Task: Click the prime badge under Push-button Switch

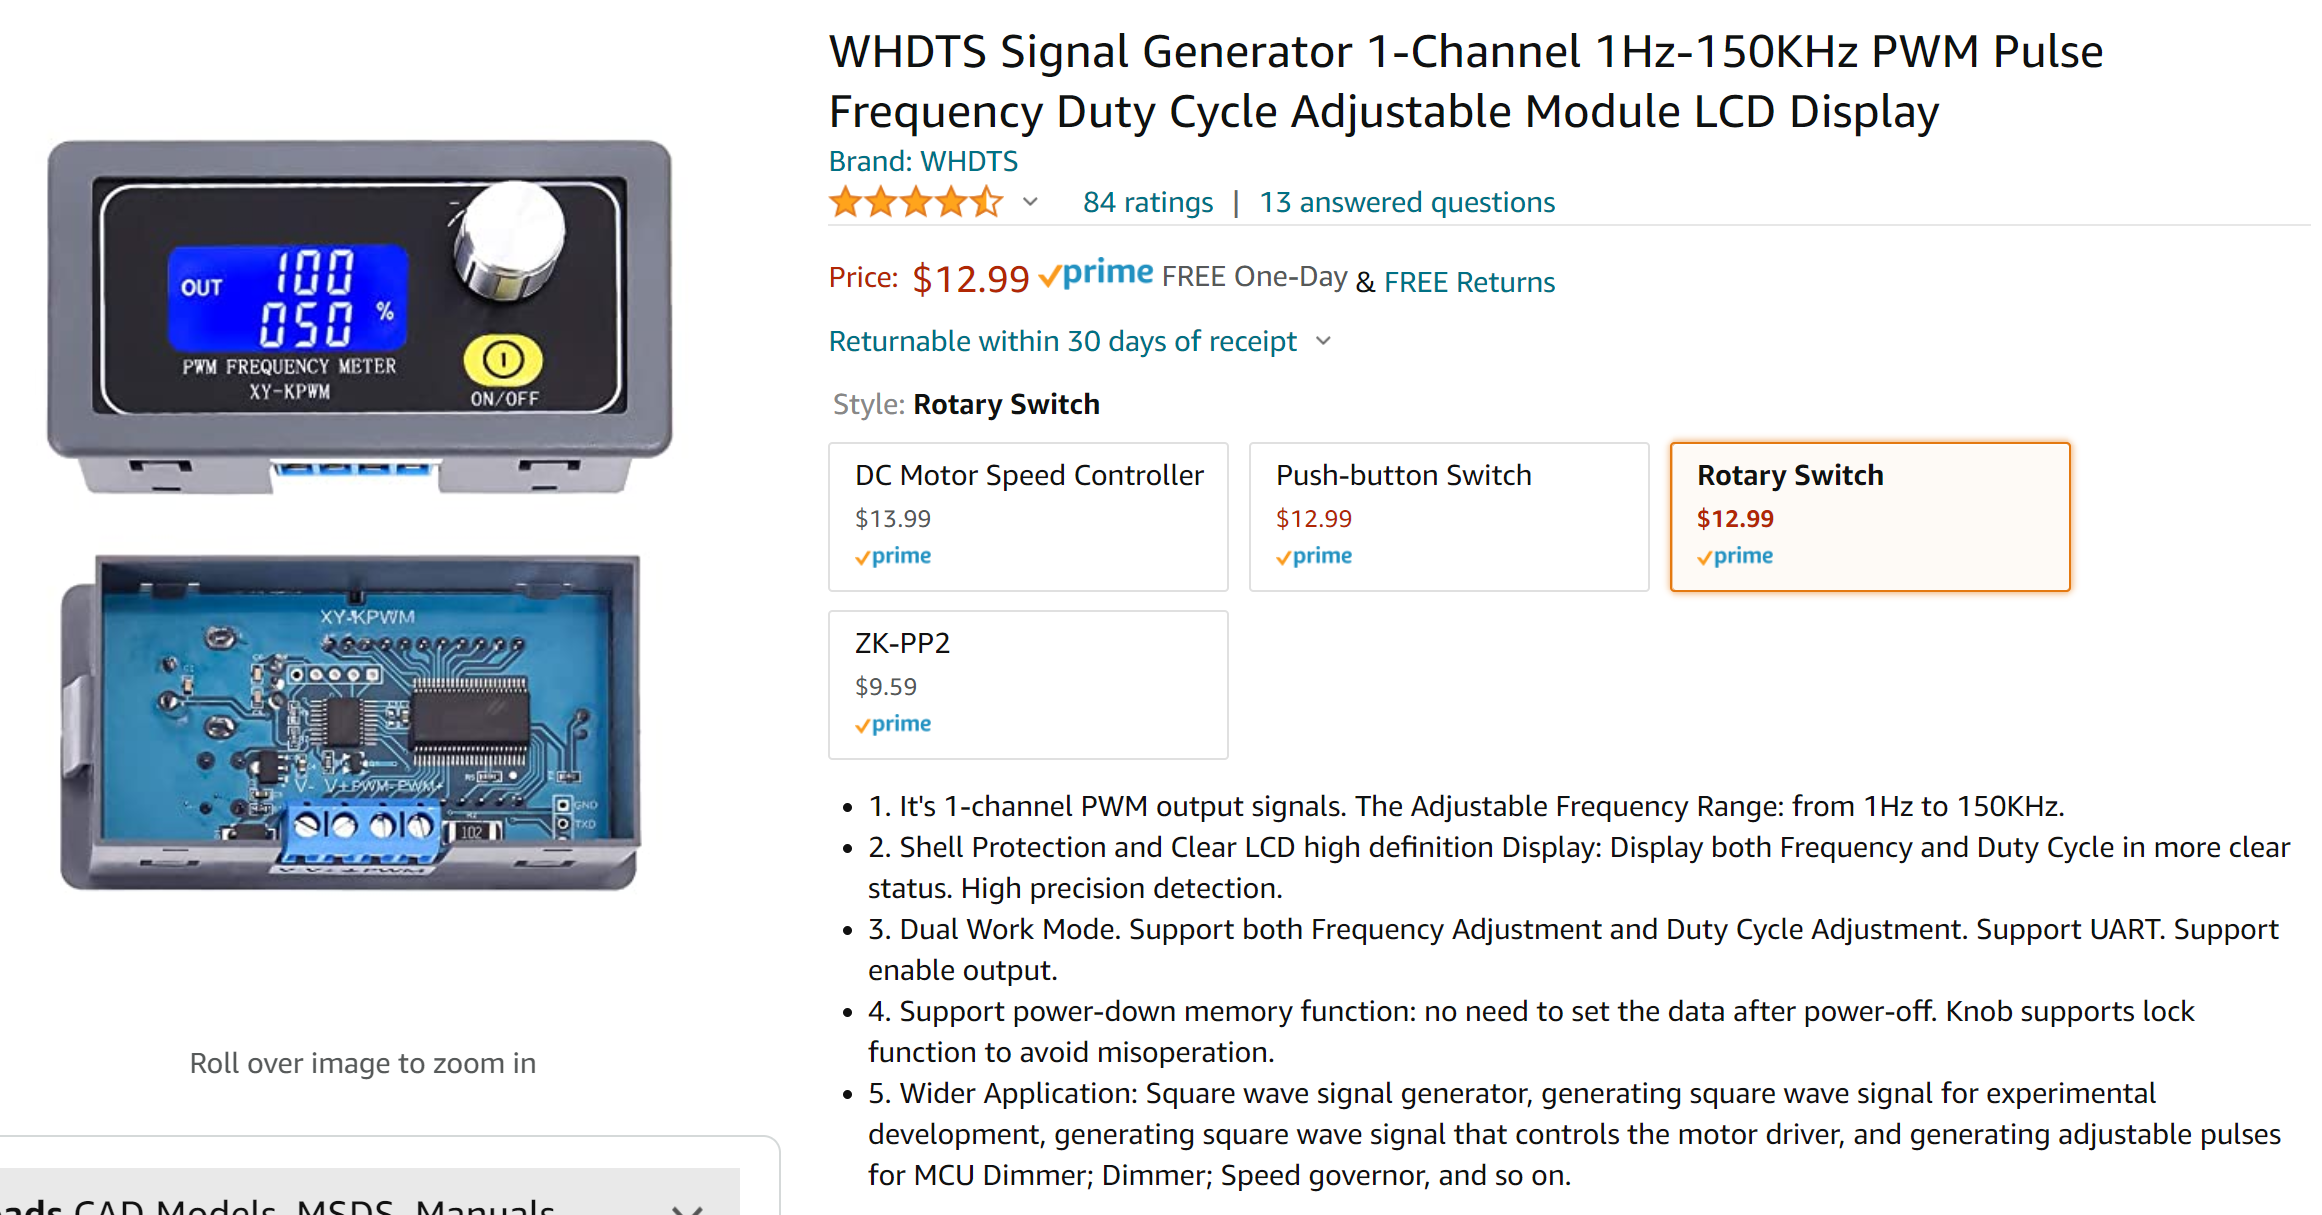Action: click(1314, 556)
